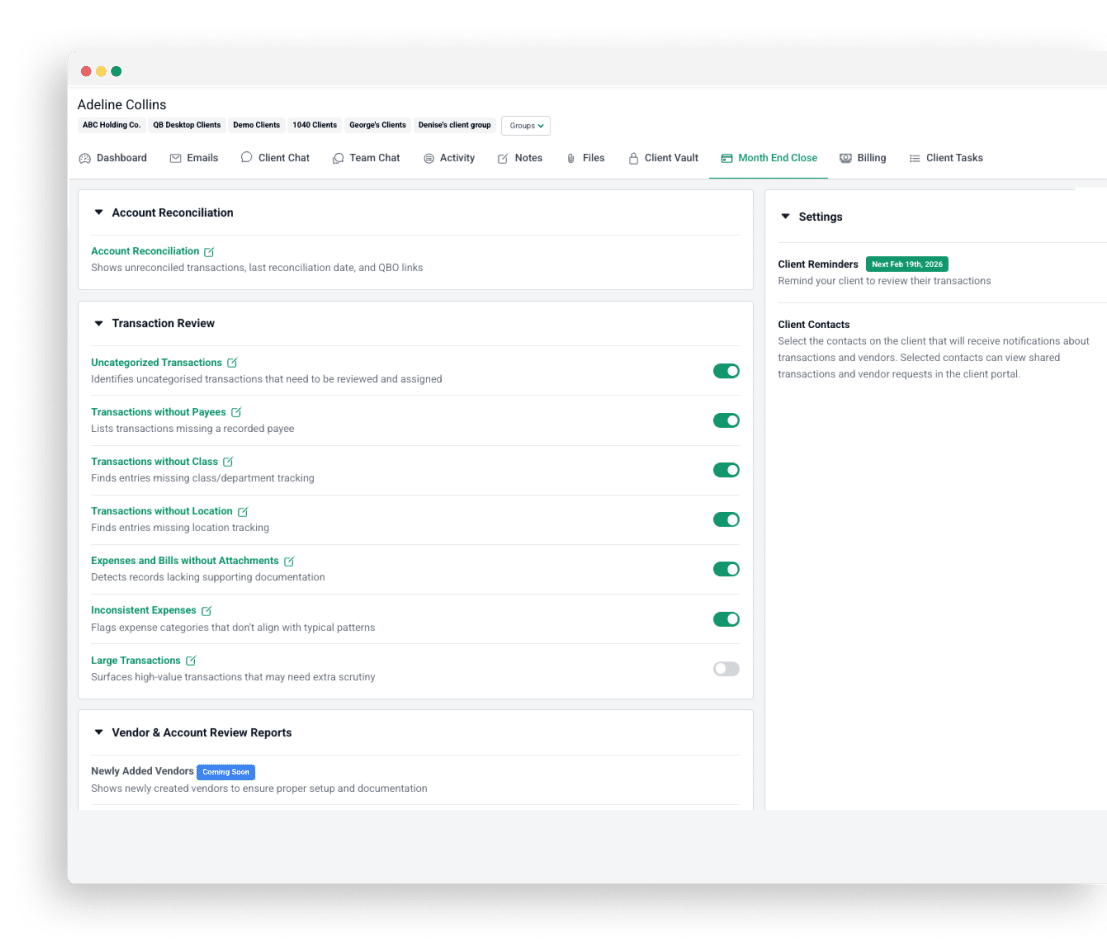This screenshot has width=1107, height=951.
Task: Open the Uncategorized Transactions report link
Action: pyautogui.click(x=157, y=362)
